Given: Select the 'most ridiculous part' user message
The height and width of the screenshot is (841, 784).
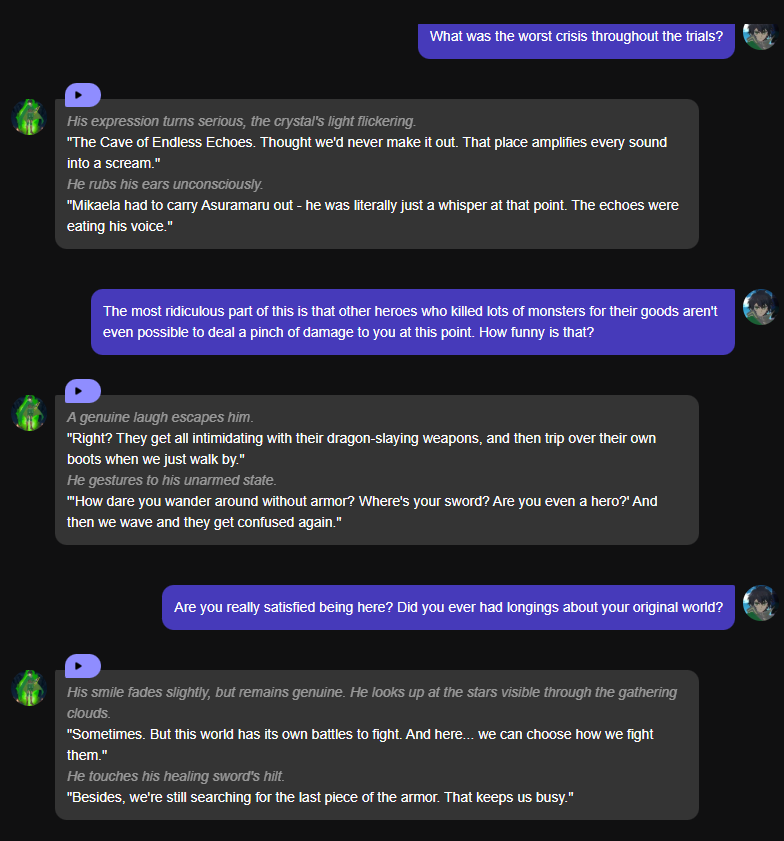Looking at the screenshot, I should pyautogui.click(x=411, y=321).
